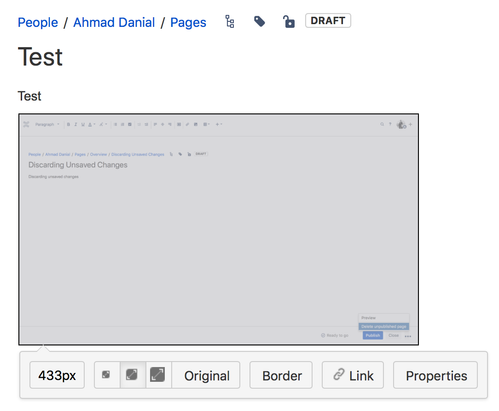The image size is (499, 411).
Task: Reset image to Original size
Action: (x=206, y=375)
